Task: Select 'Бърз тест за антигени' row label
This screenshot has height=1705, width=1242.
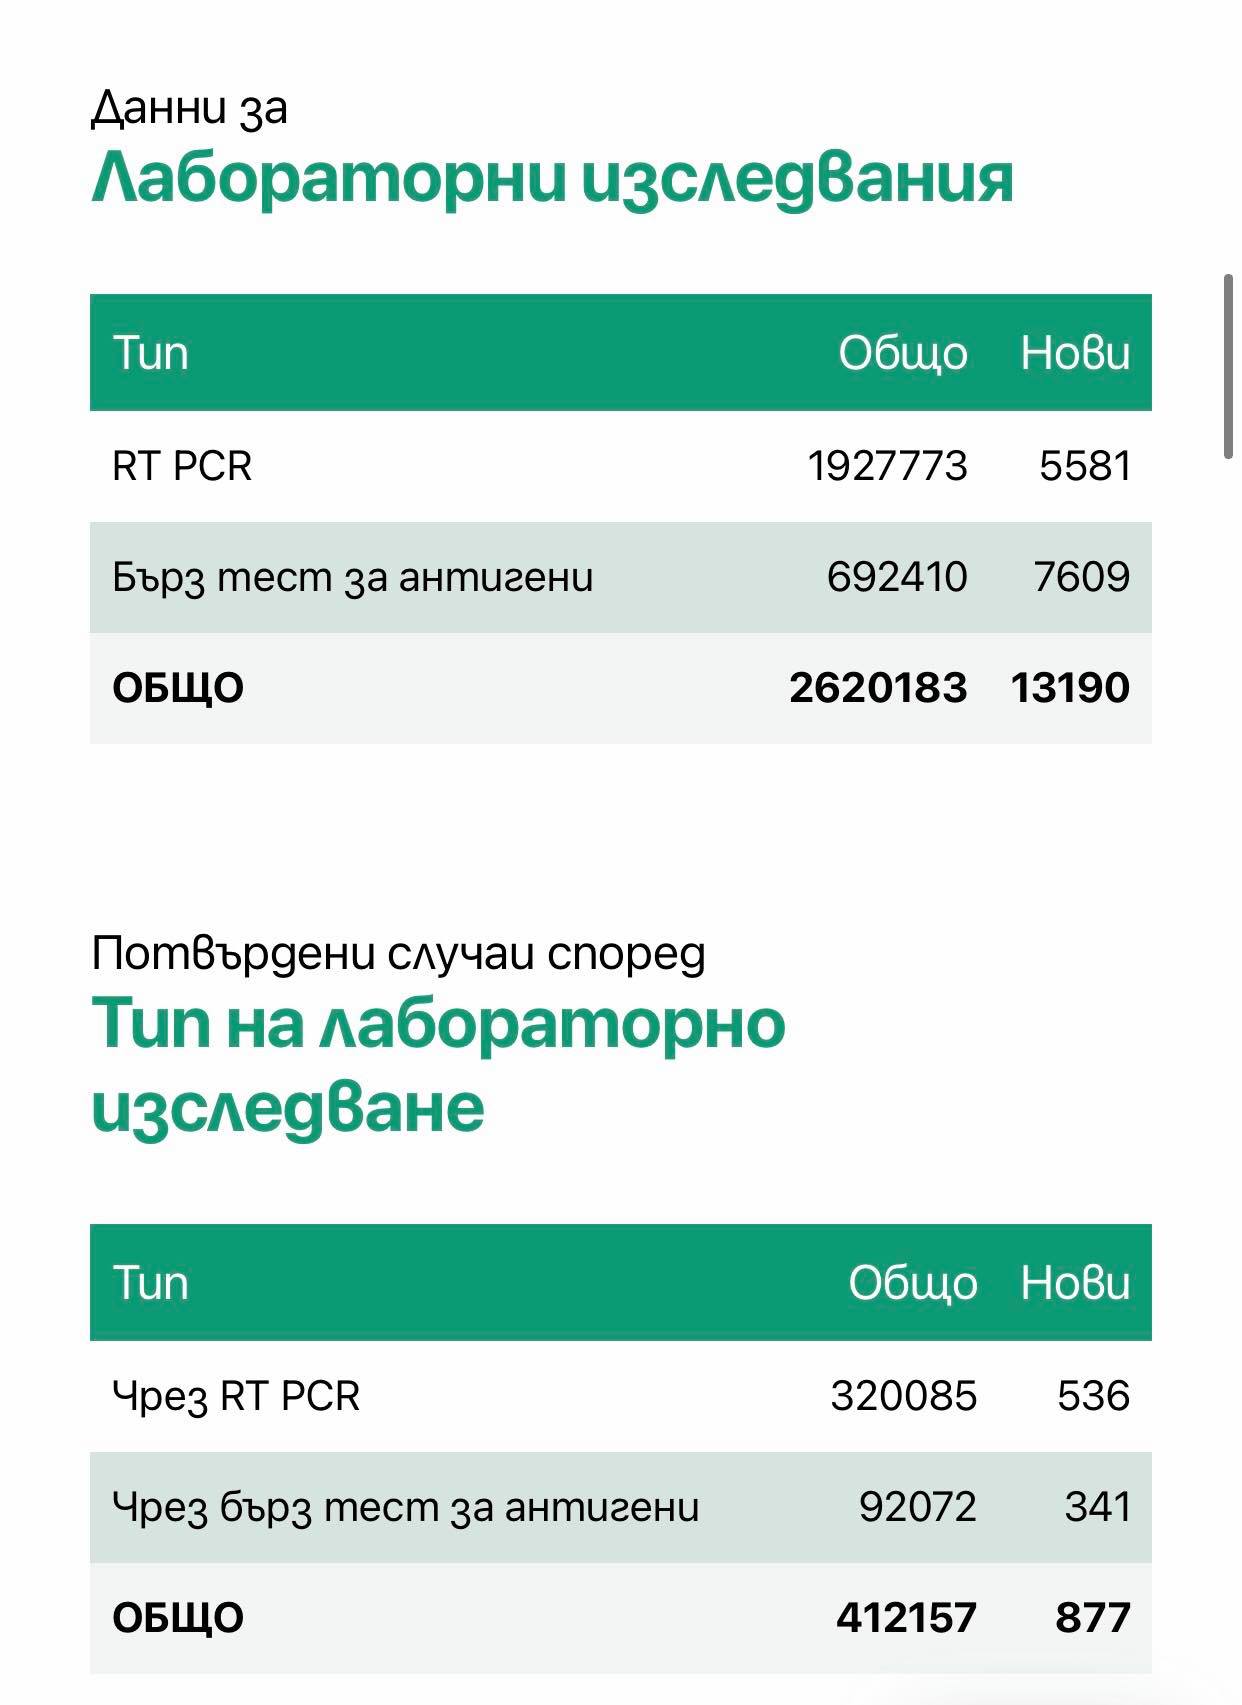Action: pos(353,578)
